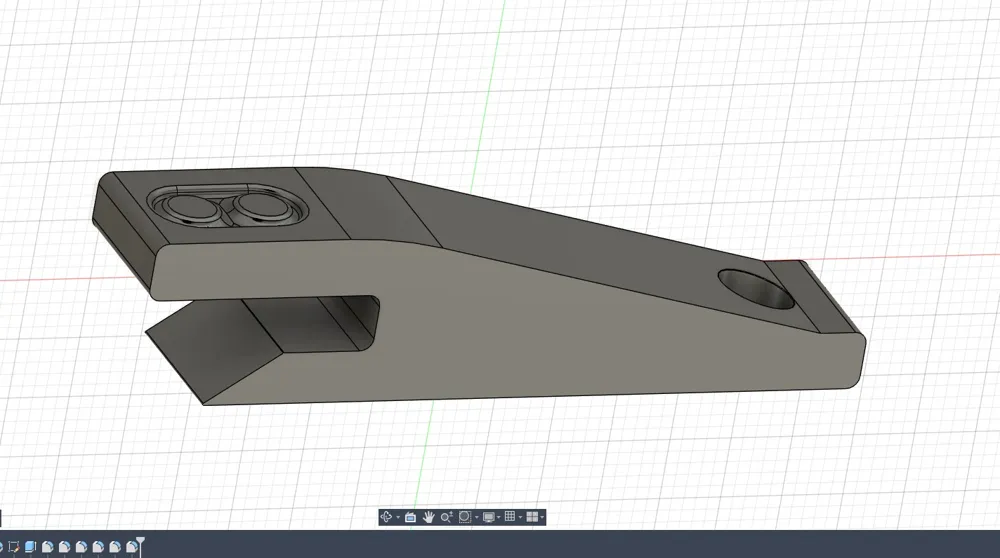
Task: Open the Zoom Window dropdown arrow
Action: [476, 517]
